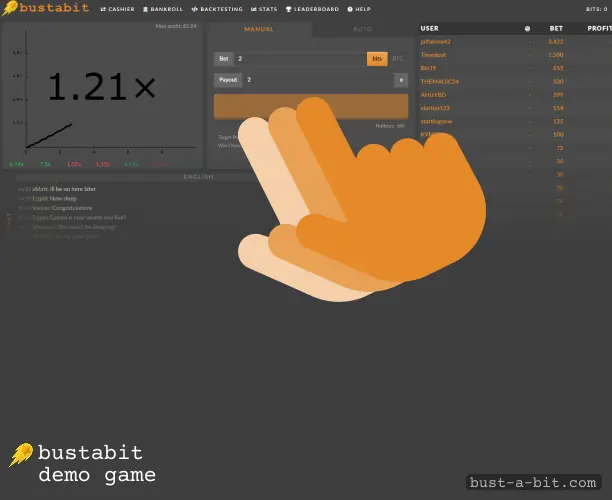612x500 pixels.
Task: Toggle the Hotkeys off setting
Action: tap(390, 126)
